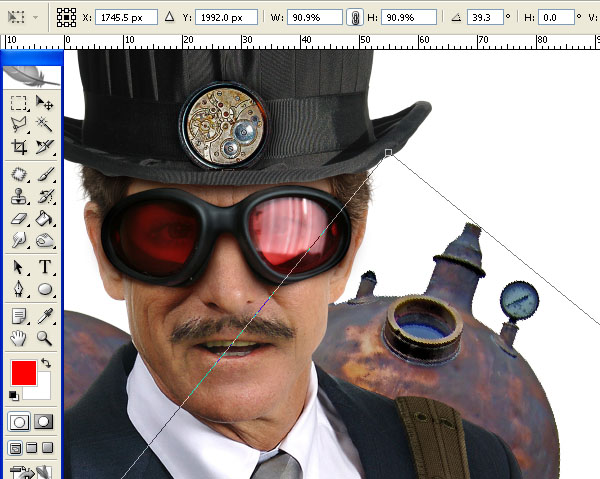600x479 pixels.
Task: Click the feather logo atop toolbox
Action: click(32, 77)
